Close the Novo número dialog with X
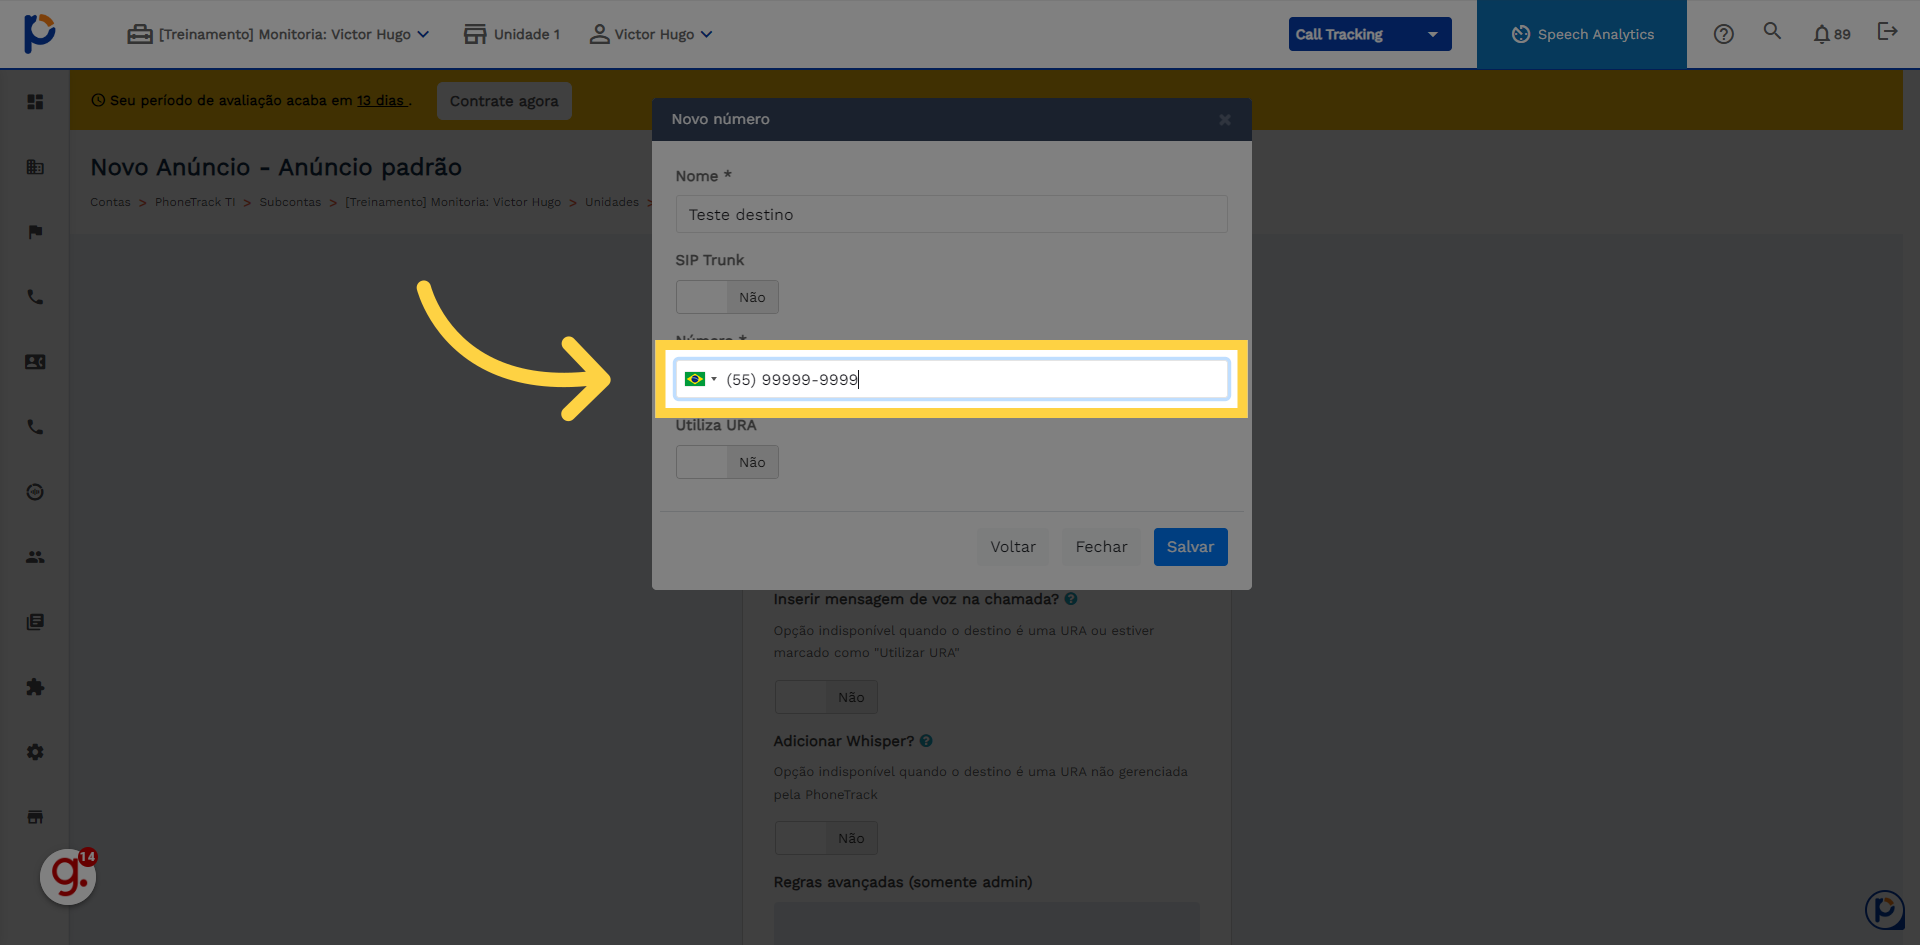1920x945 pixels. coord(1225,120)
